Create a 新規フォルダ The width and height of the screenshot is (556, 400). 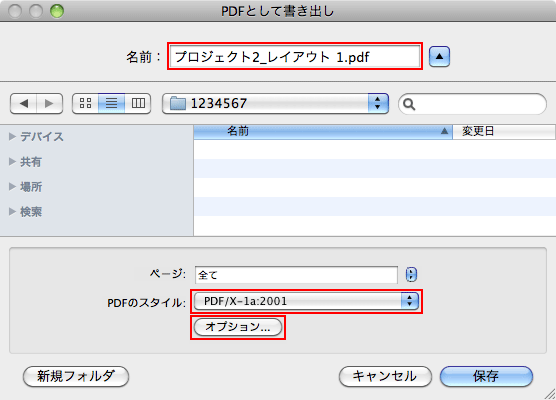click(x=76, y=376)
